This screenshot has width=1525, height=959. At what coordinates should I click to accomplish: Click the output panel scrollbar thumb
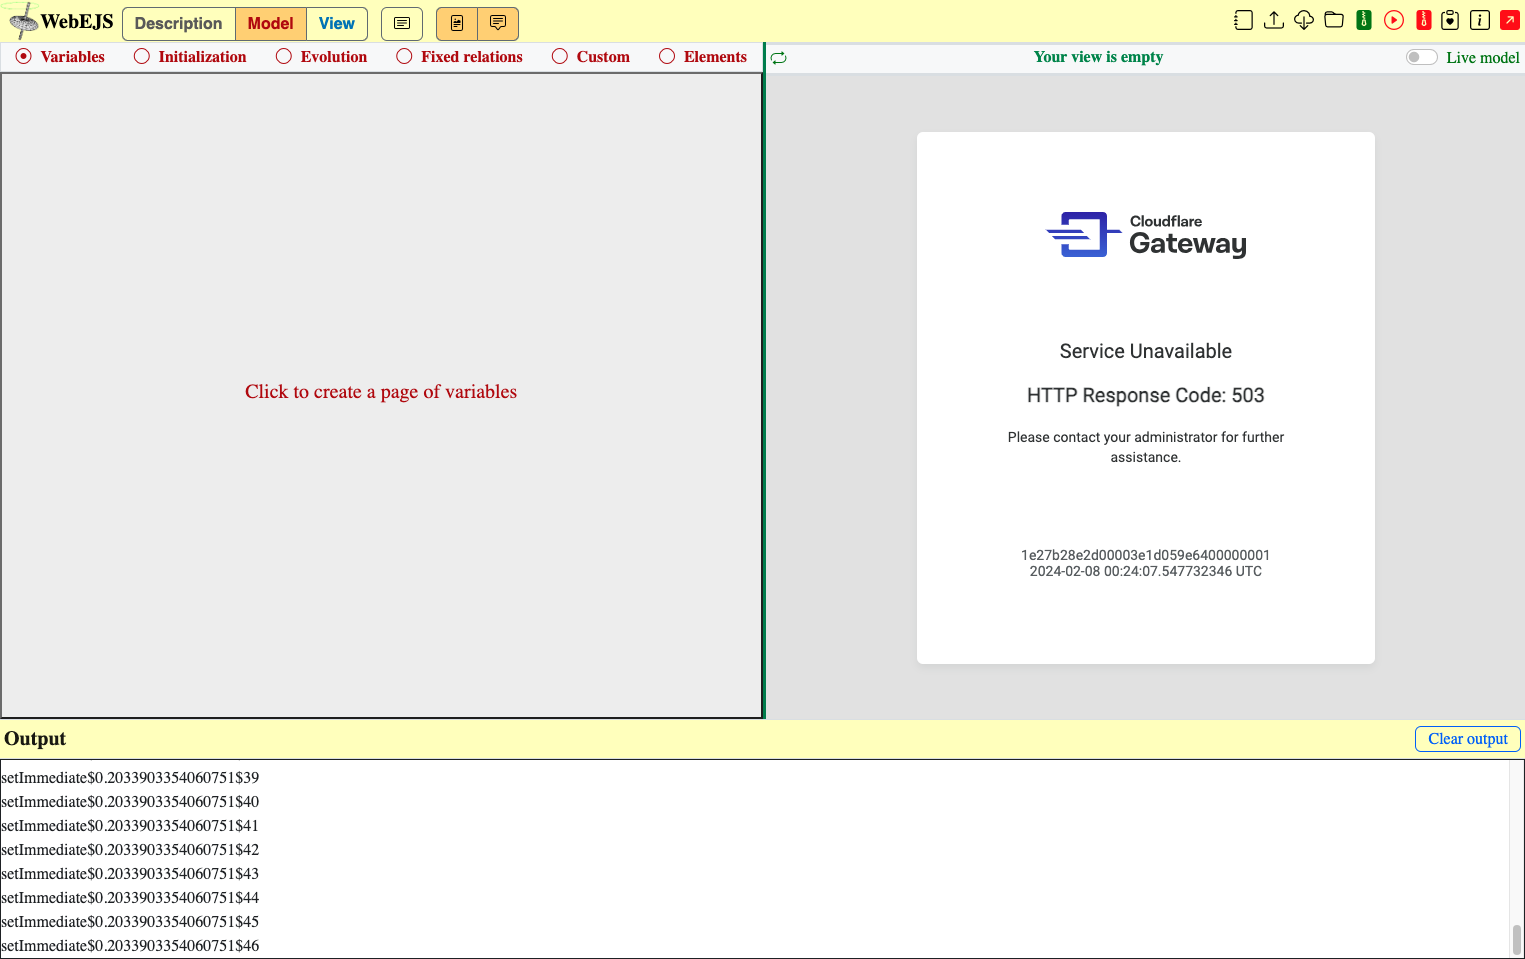pos(1517,940)
